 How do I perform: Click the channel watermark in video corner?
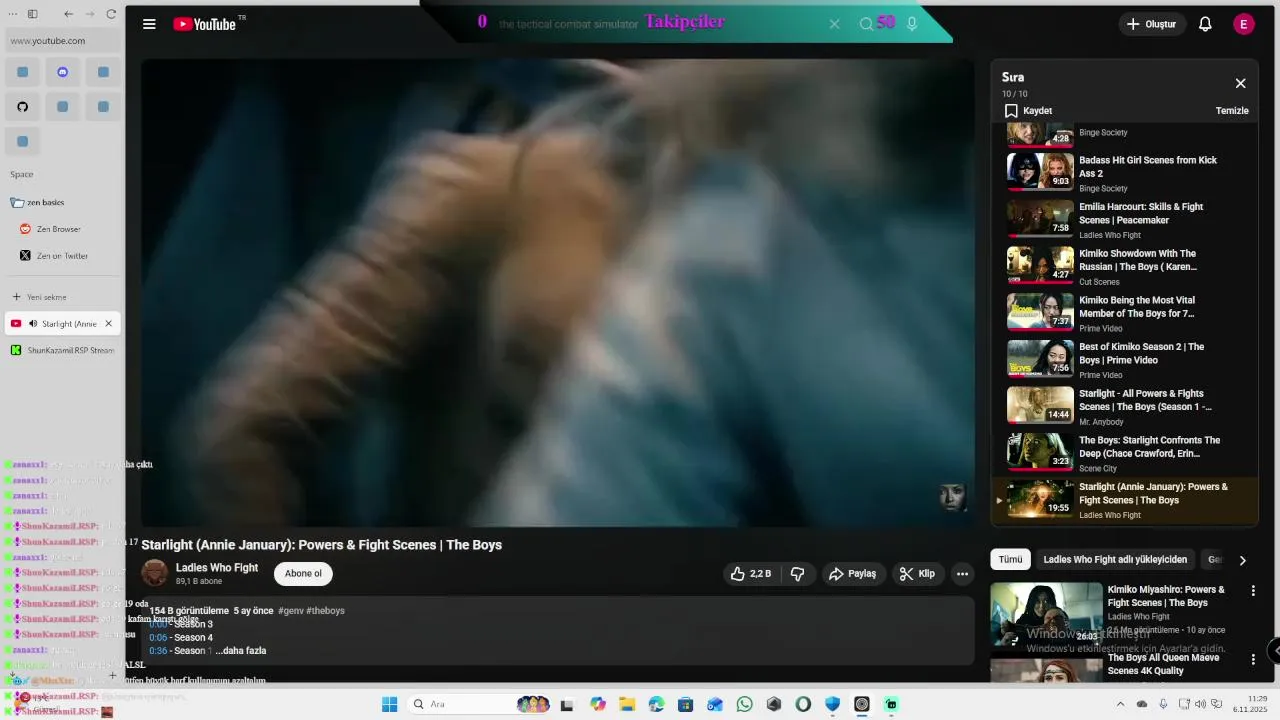coord(952,497)
